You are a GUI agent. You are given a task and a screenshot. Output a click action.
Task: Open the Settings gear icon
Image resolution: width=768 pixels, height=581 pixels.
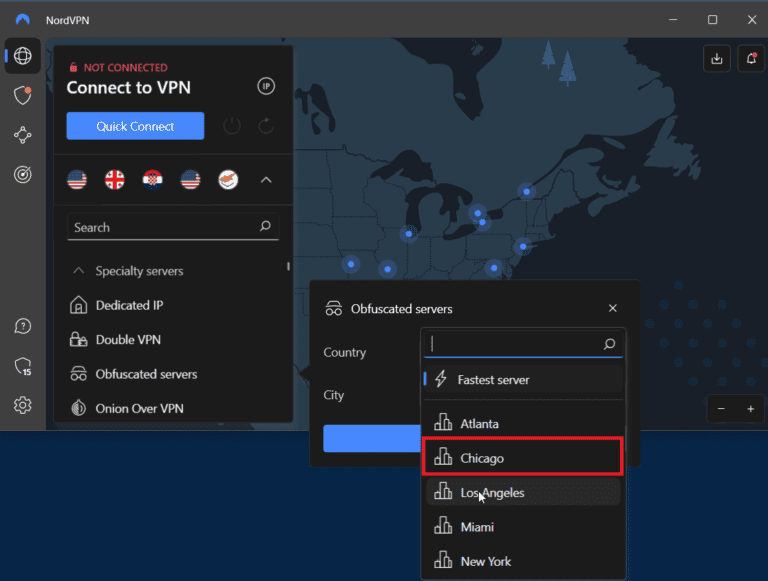23,405
